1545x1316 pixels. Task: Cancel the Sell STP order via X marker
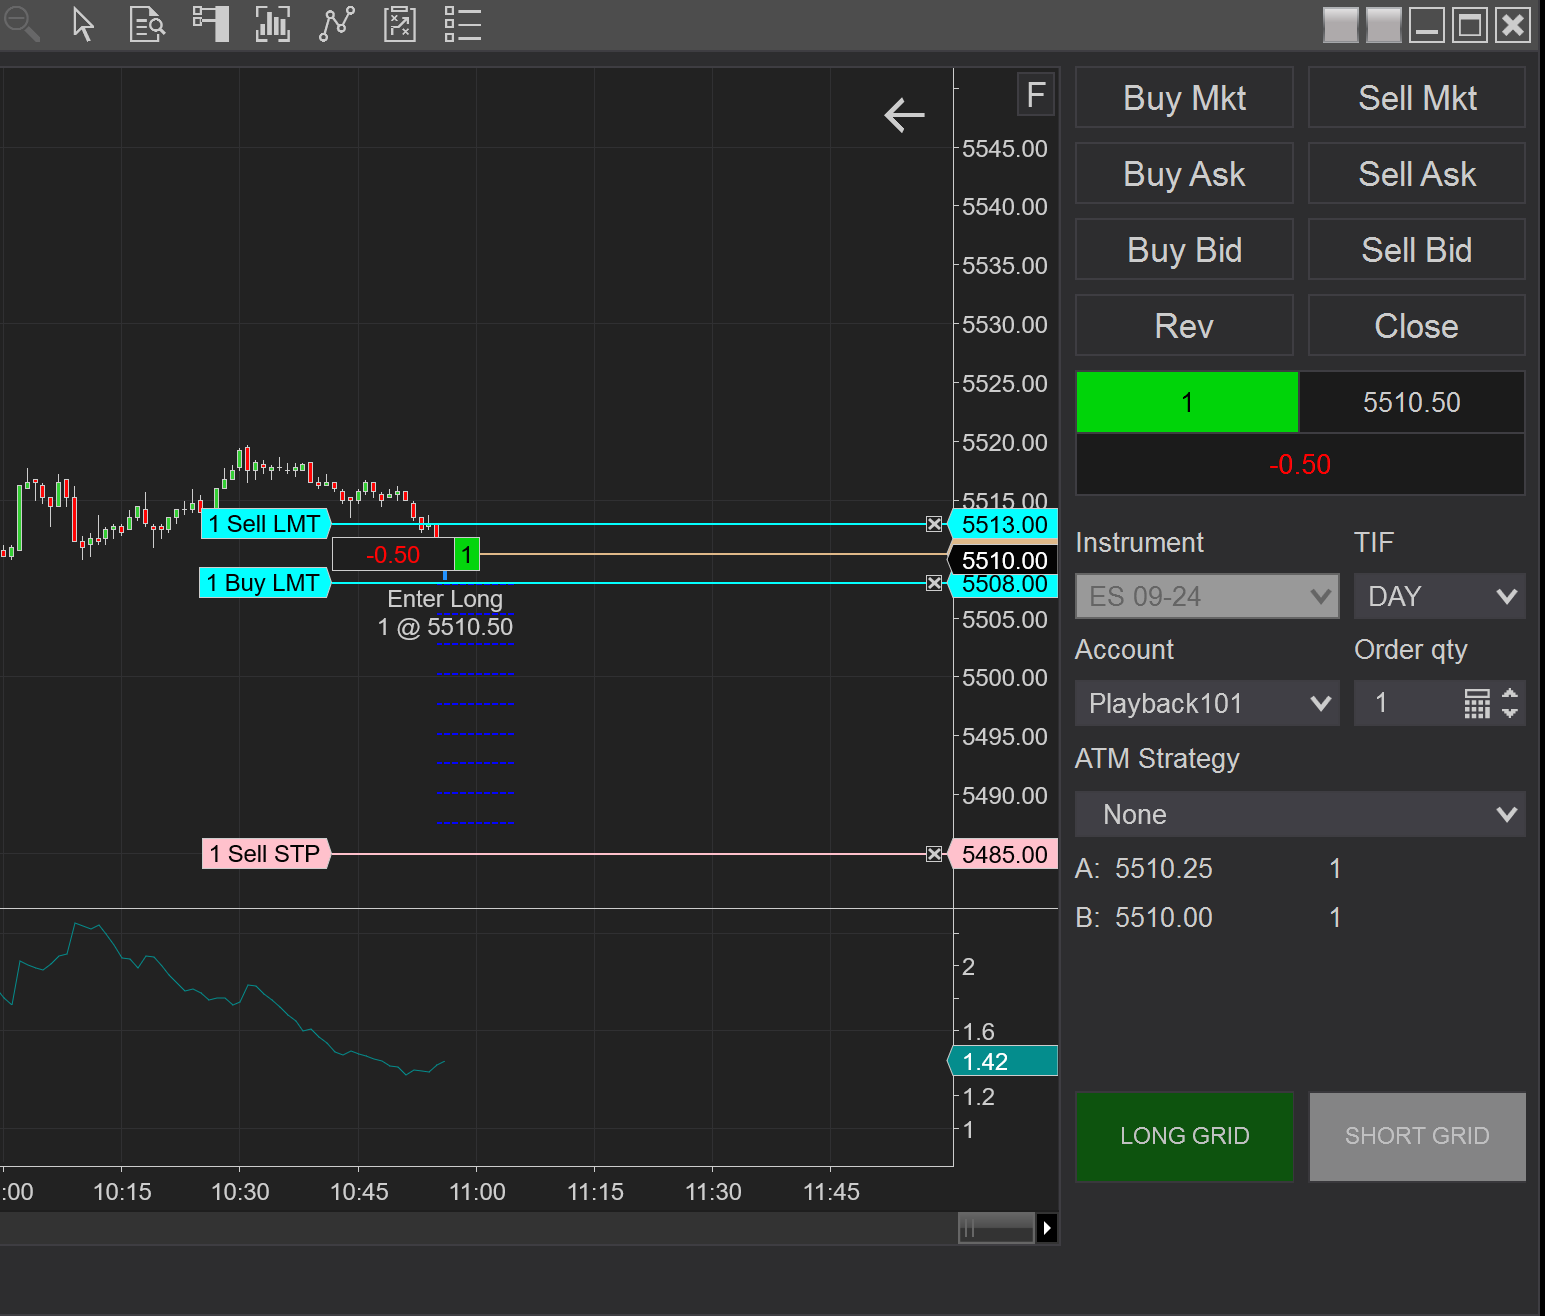(934, 853)
